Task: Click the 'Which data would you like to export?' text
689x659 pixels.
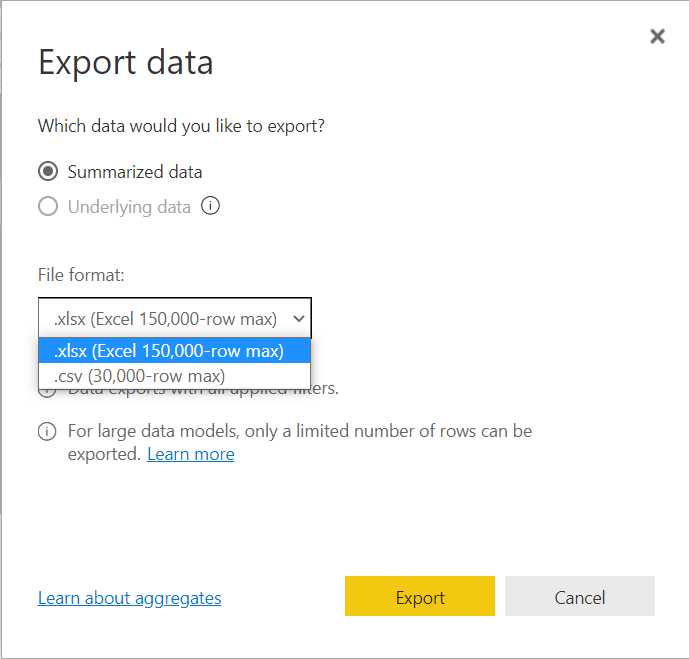Action: click(181, 126)
